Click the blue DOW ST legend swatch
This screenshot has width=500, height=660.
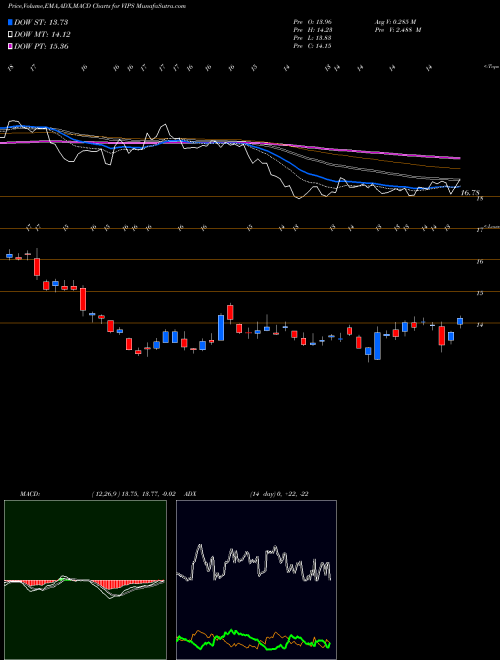pyautogui.click(x=10, y=22)
